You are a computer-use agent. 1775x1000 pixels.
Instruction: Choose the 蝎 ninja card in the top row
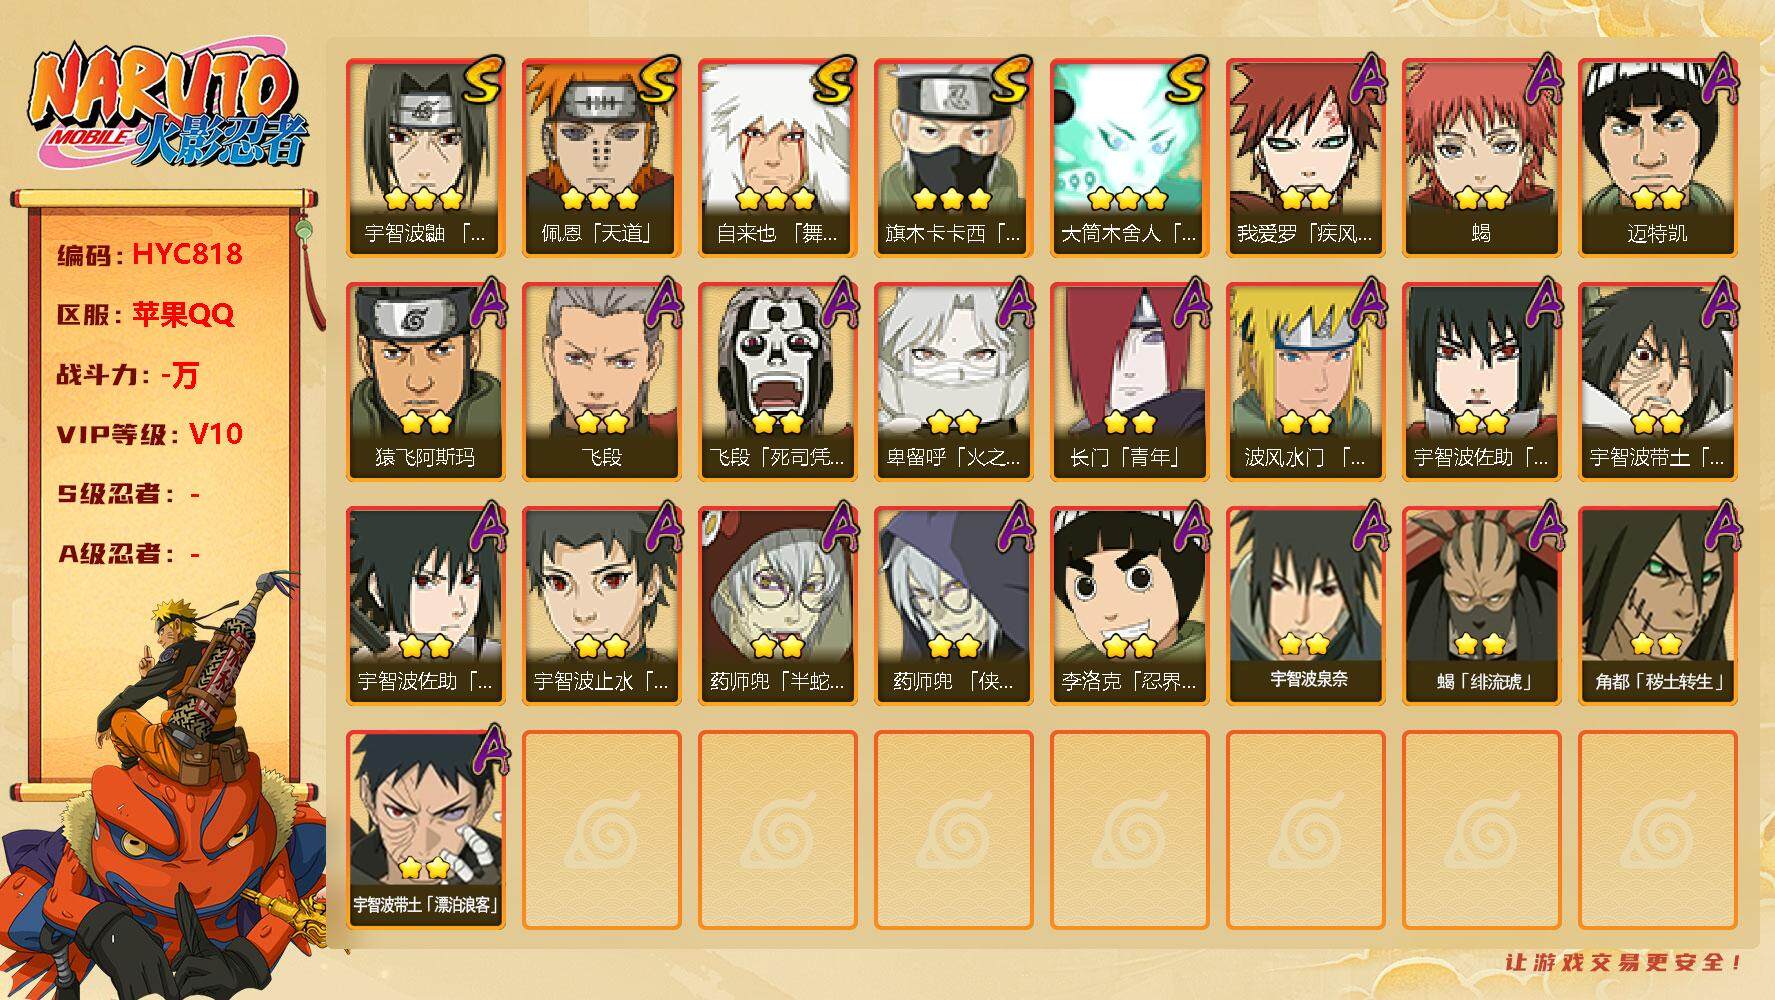[x=1481, y=158]
